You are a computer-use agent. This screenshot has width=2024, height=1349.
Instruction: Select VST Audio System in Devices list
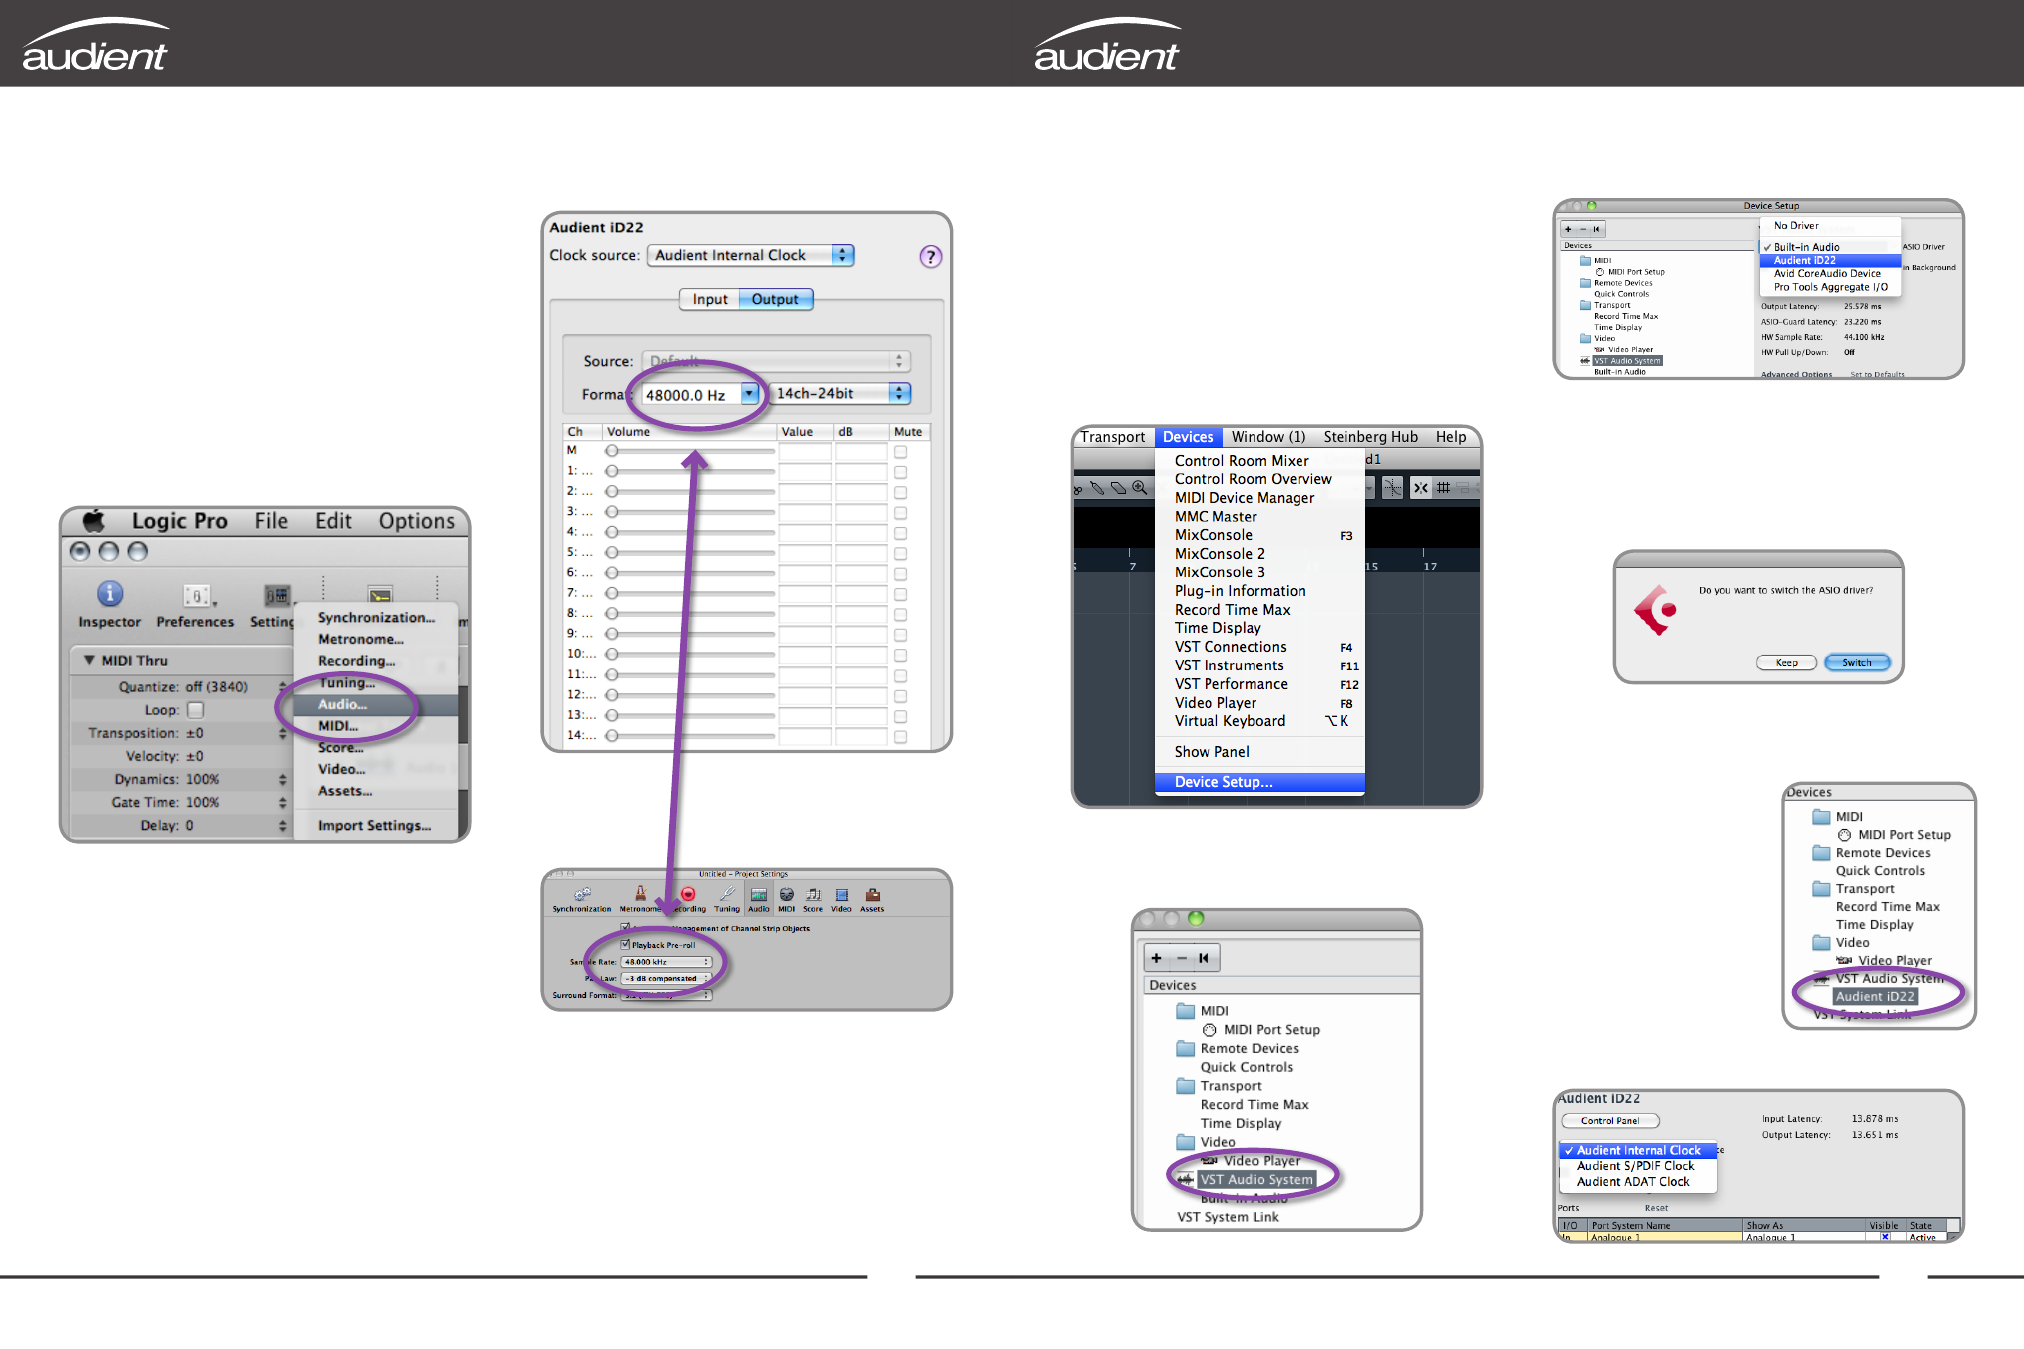(1256, 1180)
